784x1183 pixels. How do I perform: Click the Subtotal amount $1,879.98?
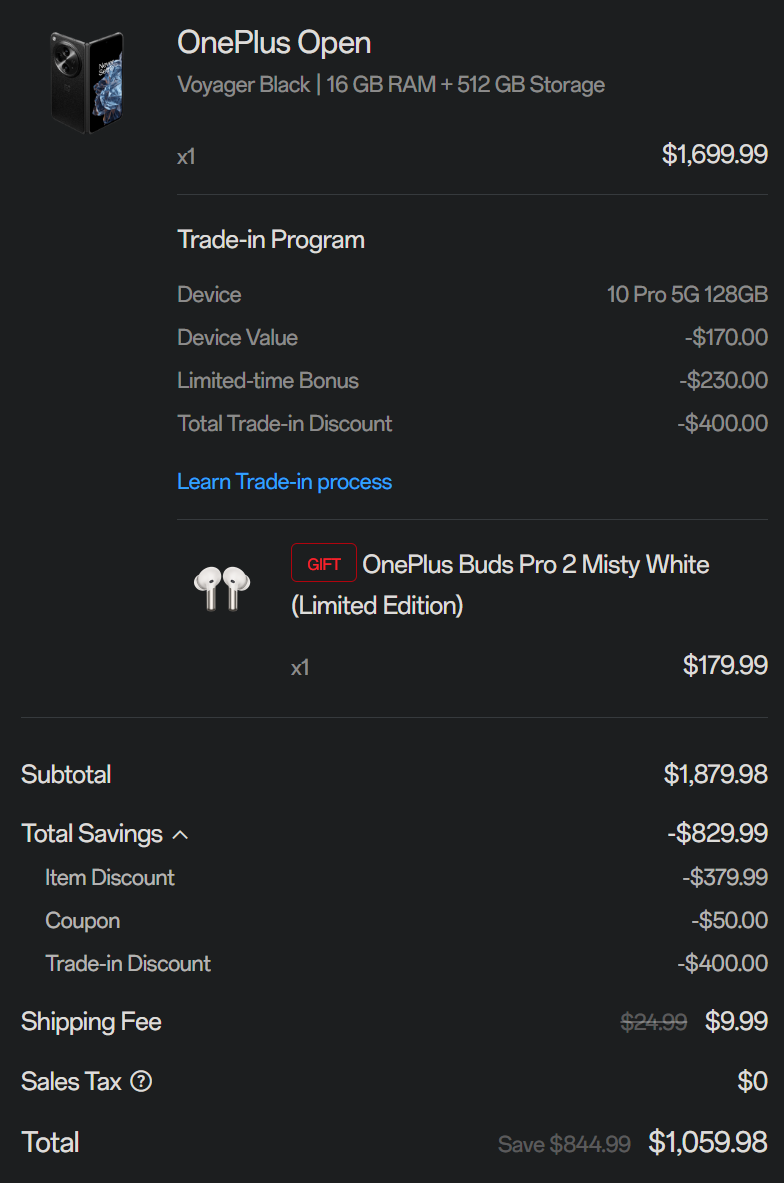715,774
